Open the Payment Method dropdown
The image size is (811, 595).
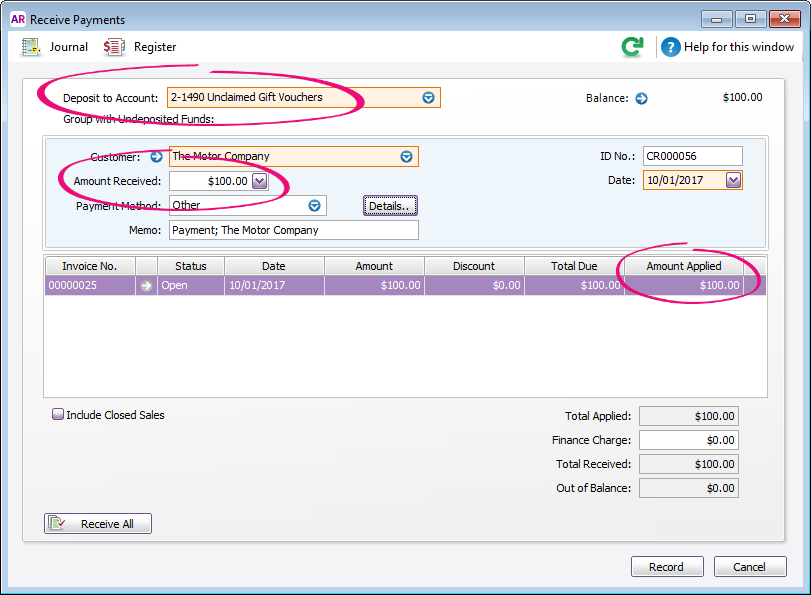click(x=314, y=205)
